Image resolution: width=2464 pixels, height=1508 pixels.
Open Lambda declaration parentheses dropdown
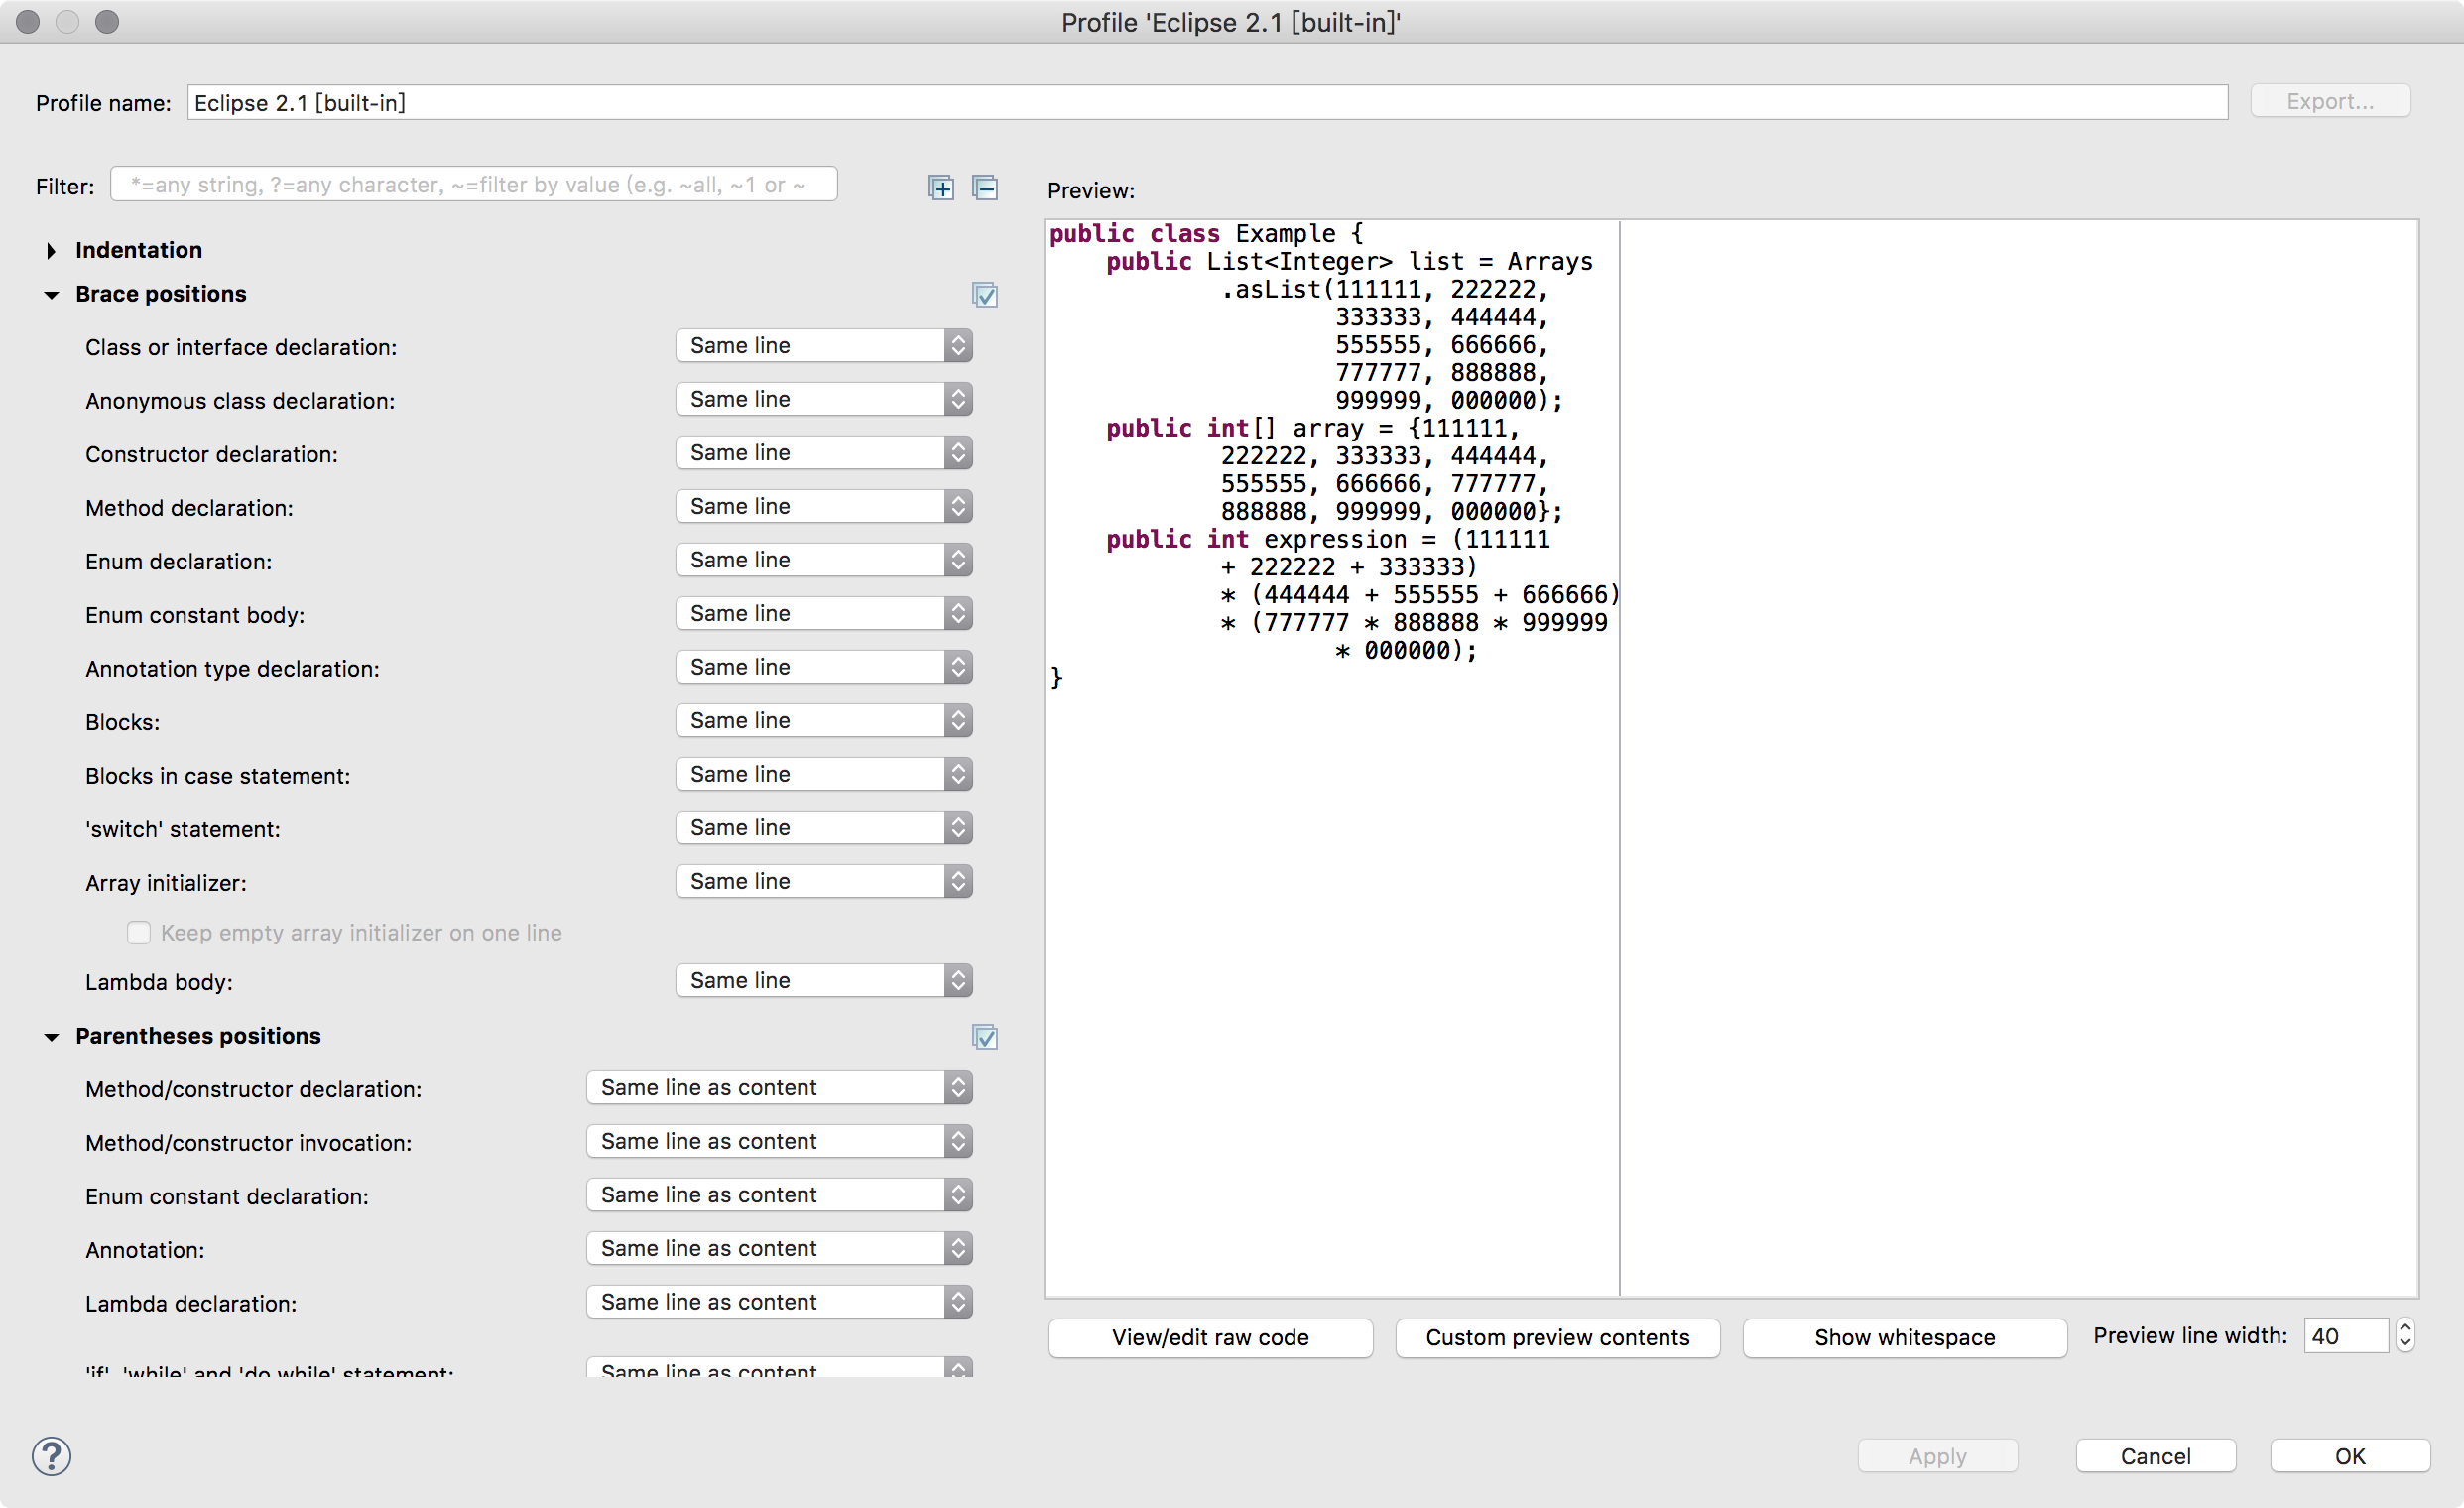779,1302
